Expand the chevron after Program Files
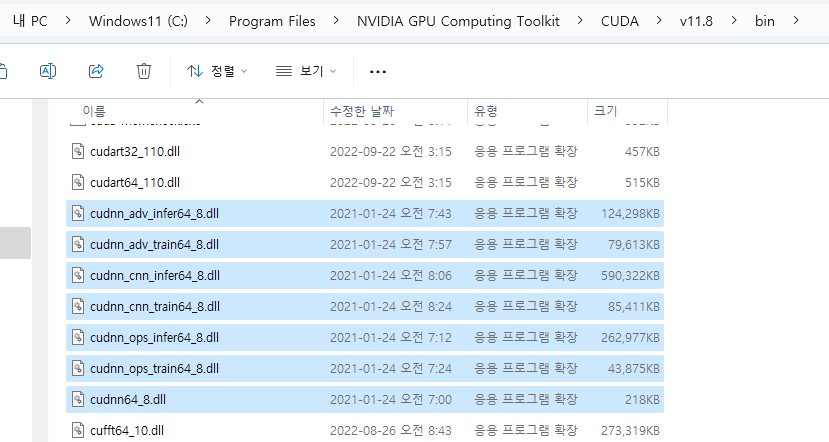This screenshot has width=829, height=442. pos(336,21)
